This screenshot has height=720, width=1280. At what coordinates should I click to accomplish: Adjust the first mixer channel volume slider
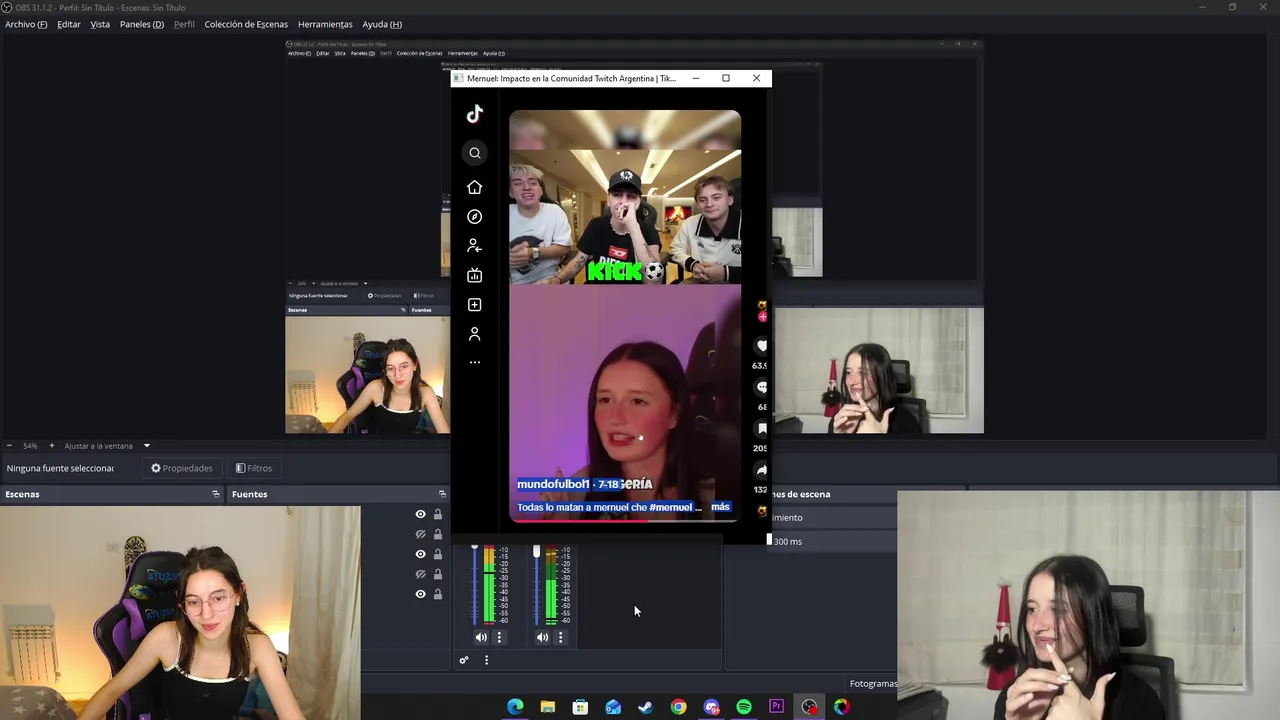(x=475, y=585)
